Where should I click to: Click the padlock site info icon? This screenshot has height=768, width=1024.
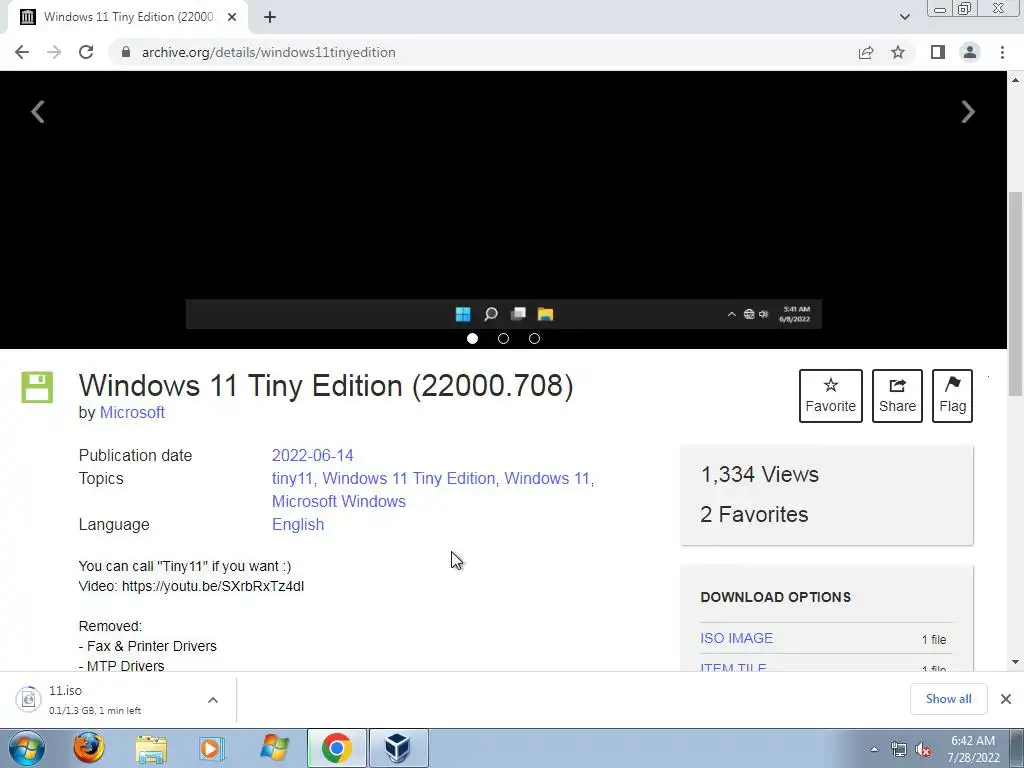point(126,52)
